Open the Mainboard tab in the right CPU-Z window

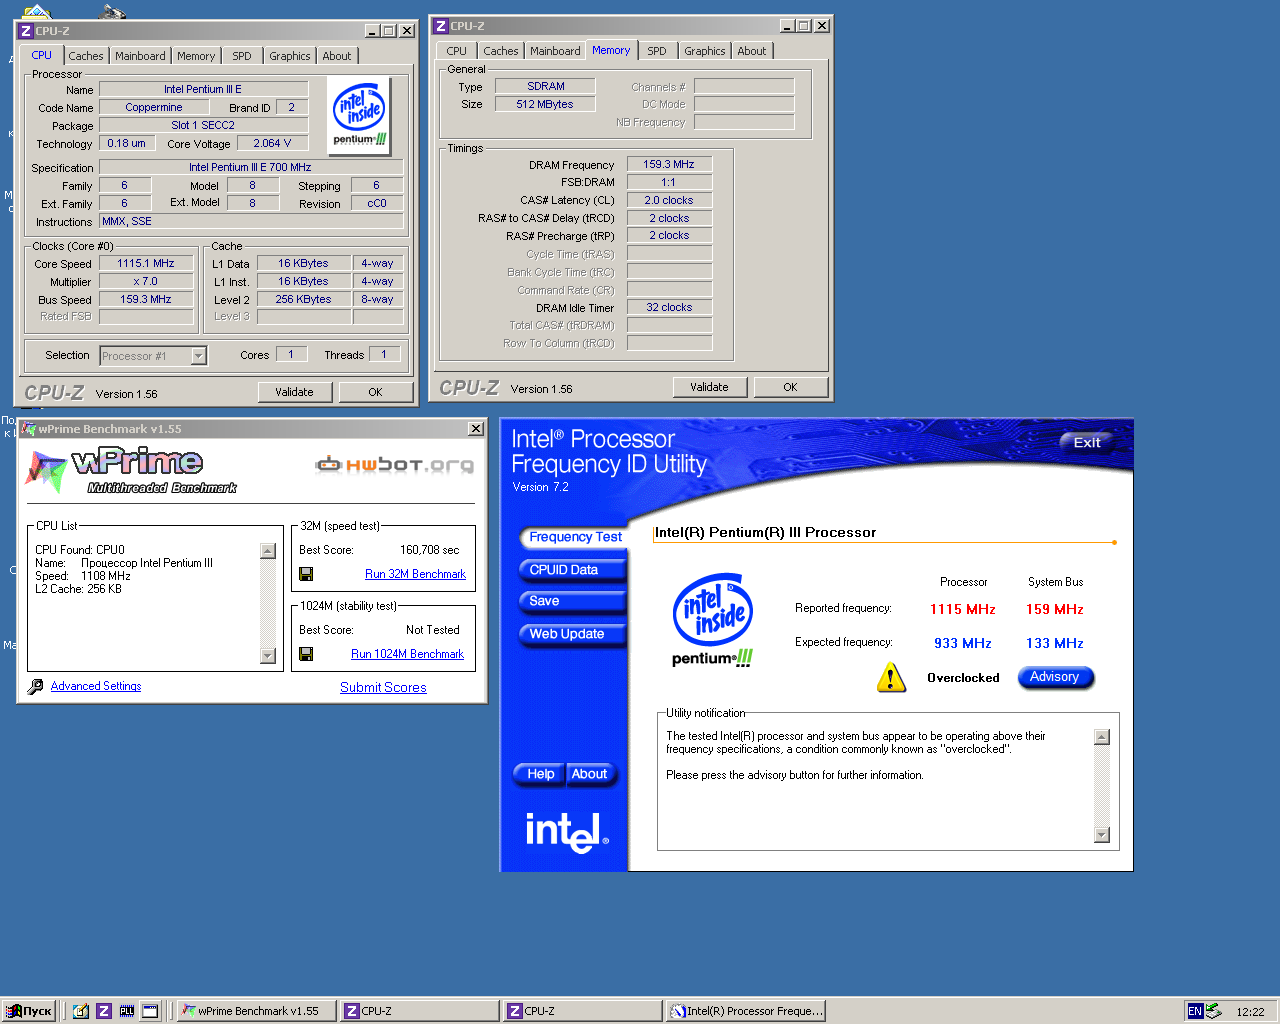[555, 51]
